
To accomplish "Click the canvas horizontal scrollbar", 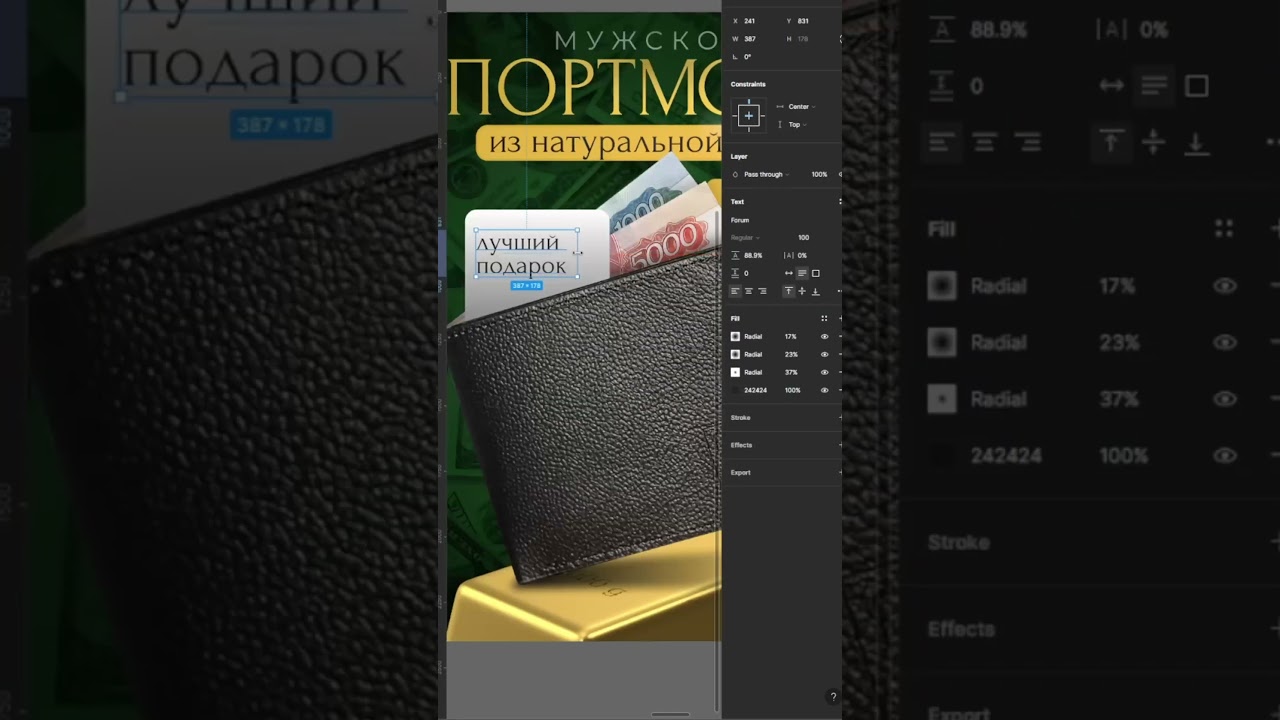I will pyautogui.click(x=670, y=715).
